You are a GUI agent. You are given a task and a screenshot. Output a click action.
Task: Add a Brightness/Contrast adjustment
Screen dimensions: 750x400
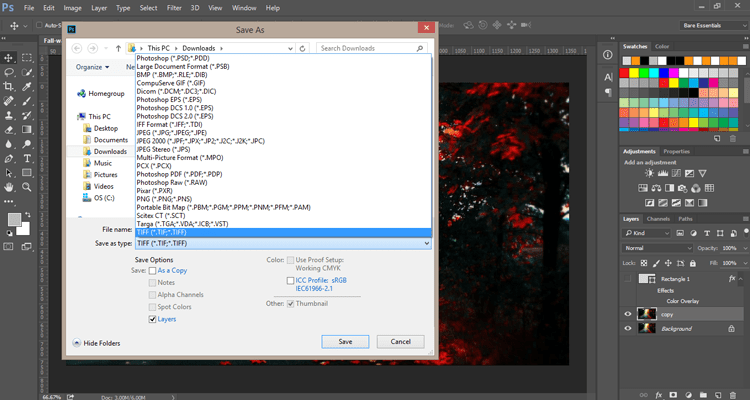click(x=649, y=174)
